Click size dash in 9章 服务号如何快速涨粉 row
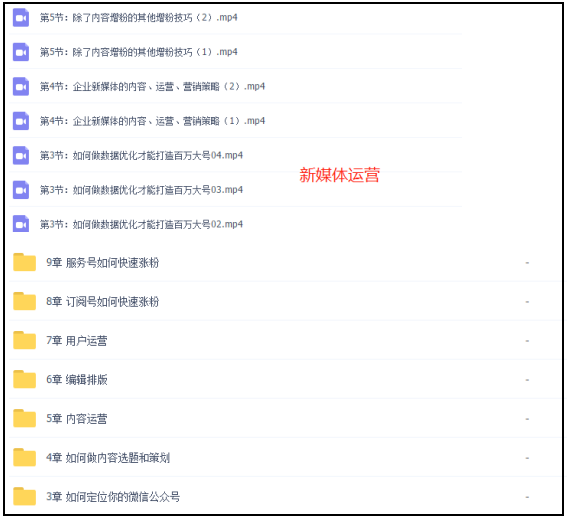The height and width of the screenshot is (520, 571). pyautogui.click(x=527, y=263)
